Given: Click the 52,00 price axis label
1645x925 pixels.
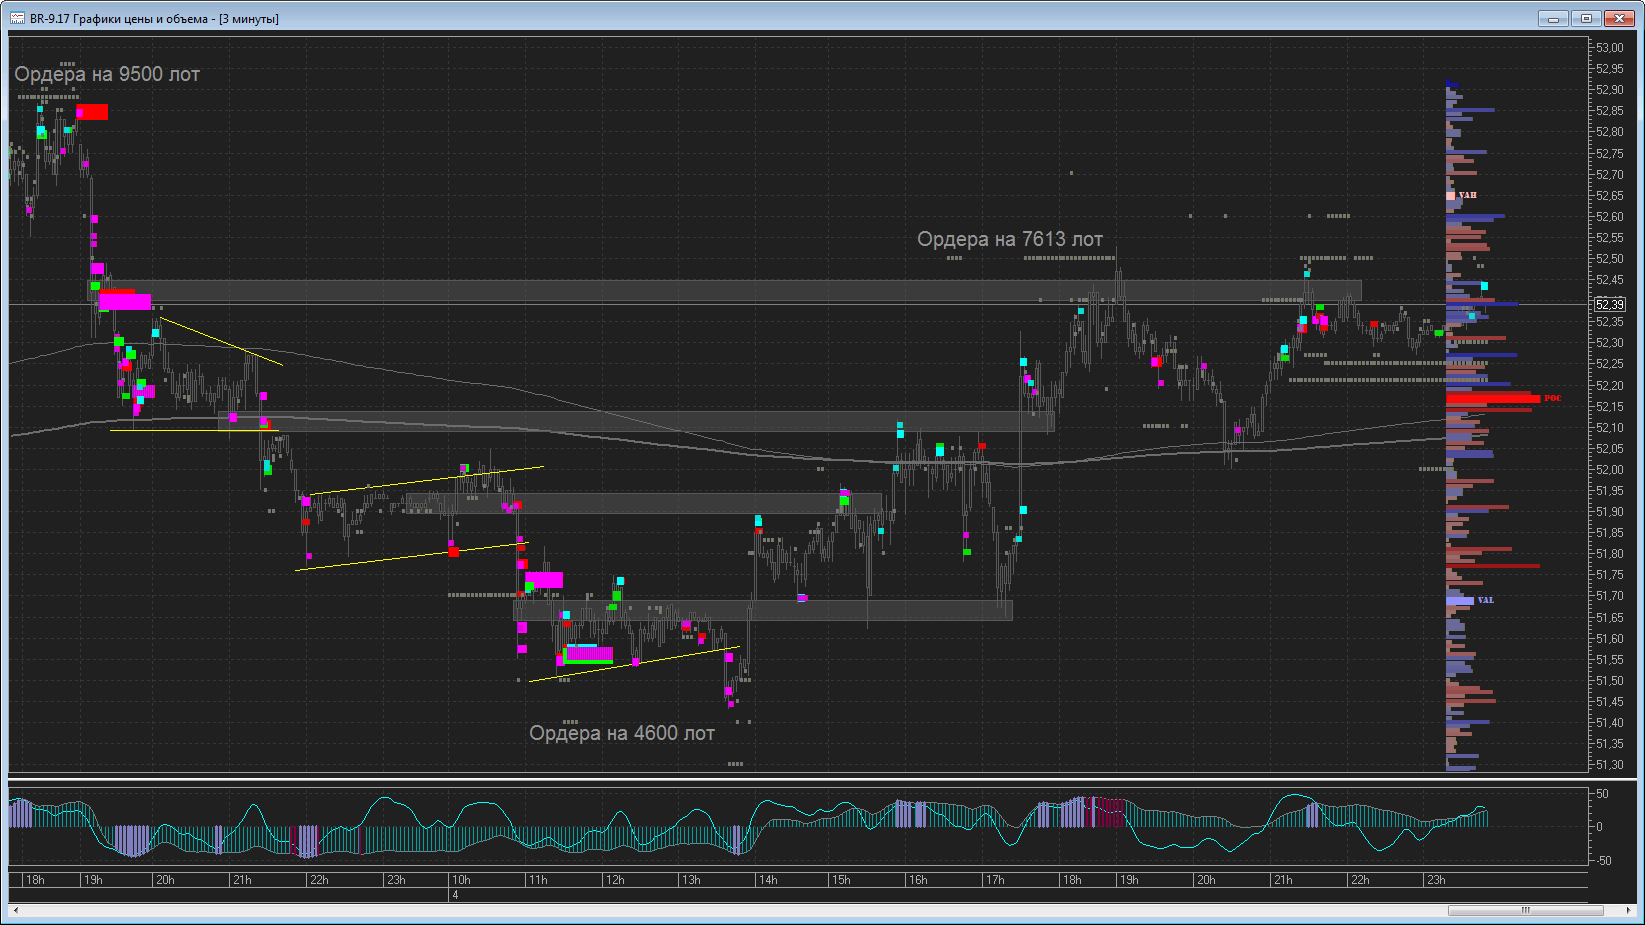Looking at the screenshot, I should [x=1610, y=469].
